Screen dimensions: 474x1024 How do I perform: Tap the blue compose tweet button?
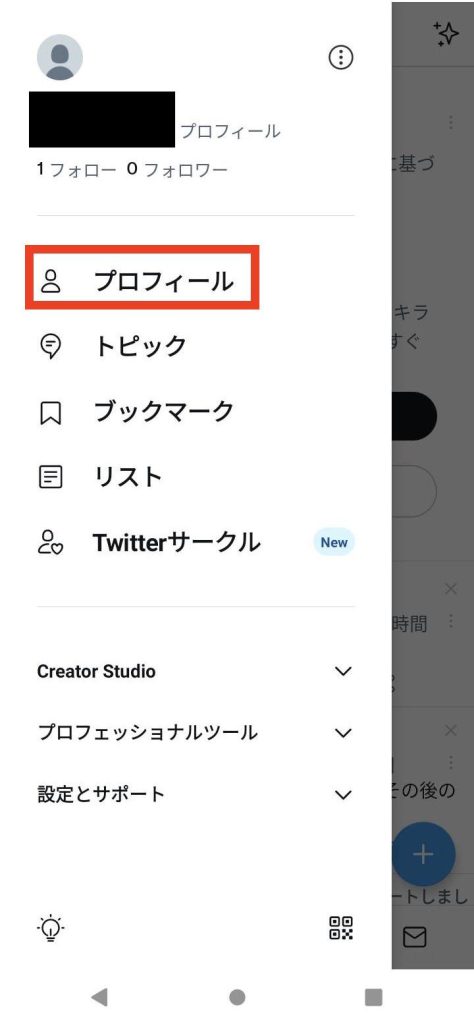[424, 854]
